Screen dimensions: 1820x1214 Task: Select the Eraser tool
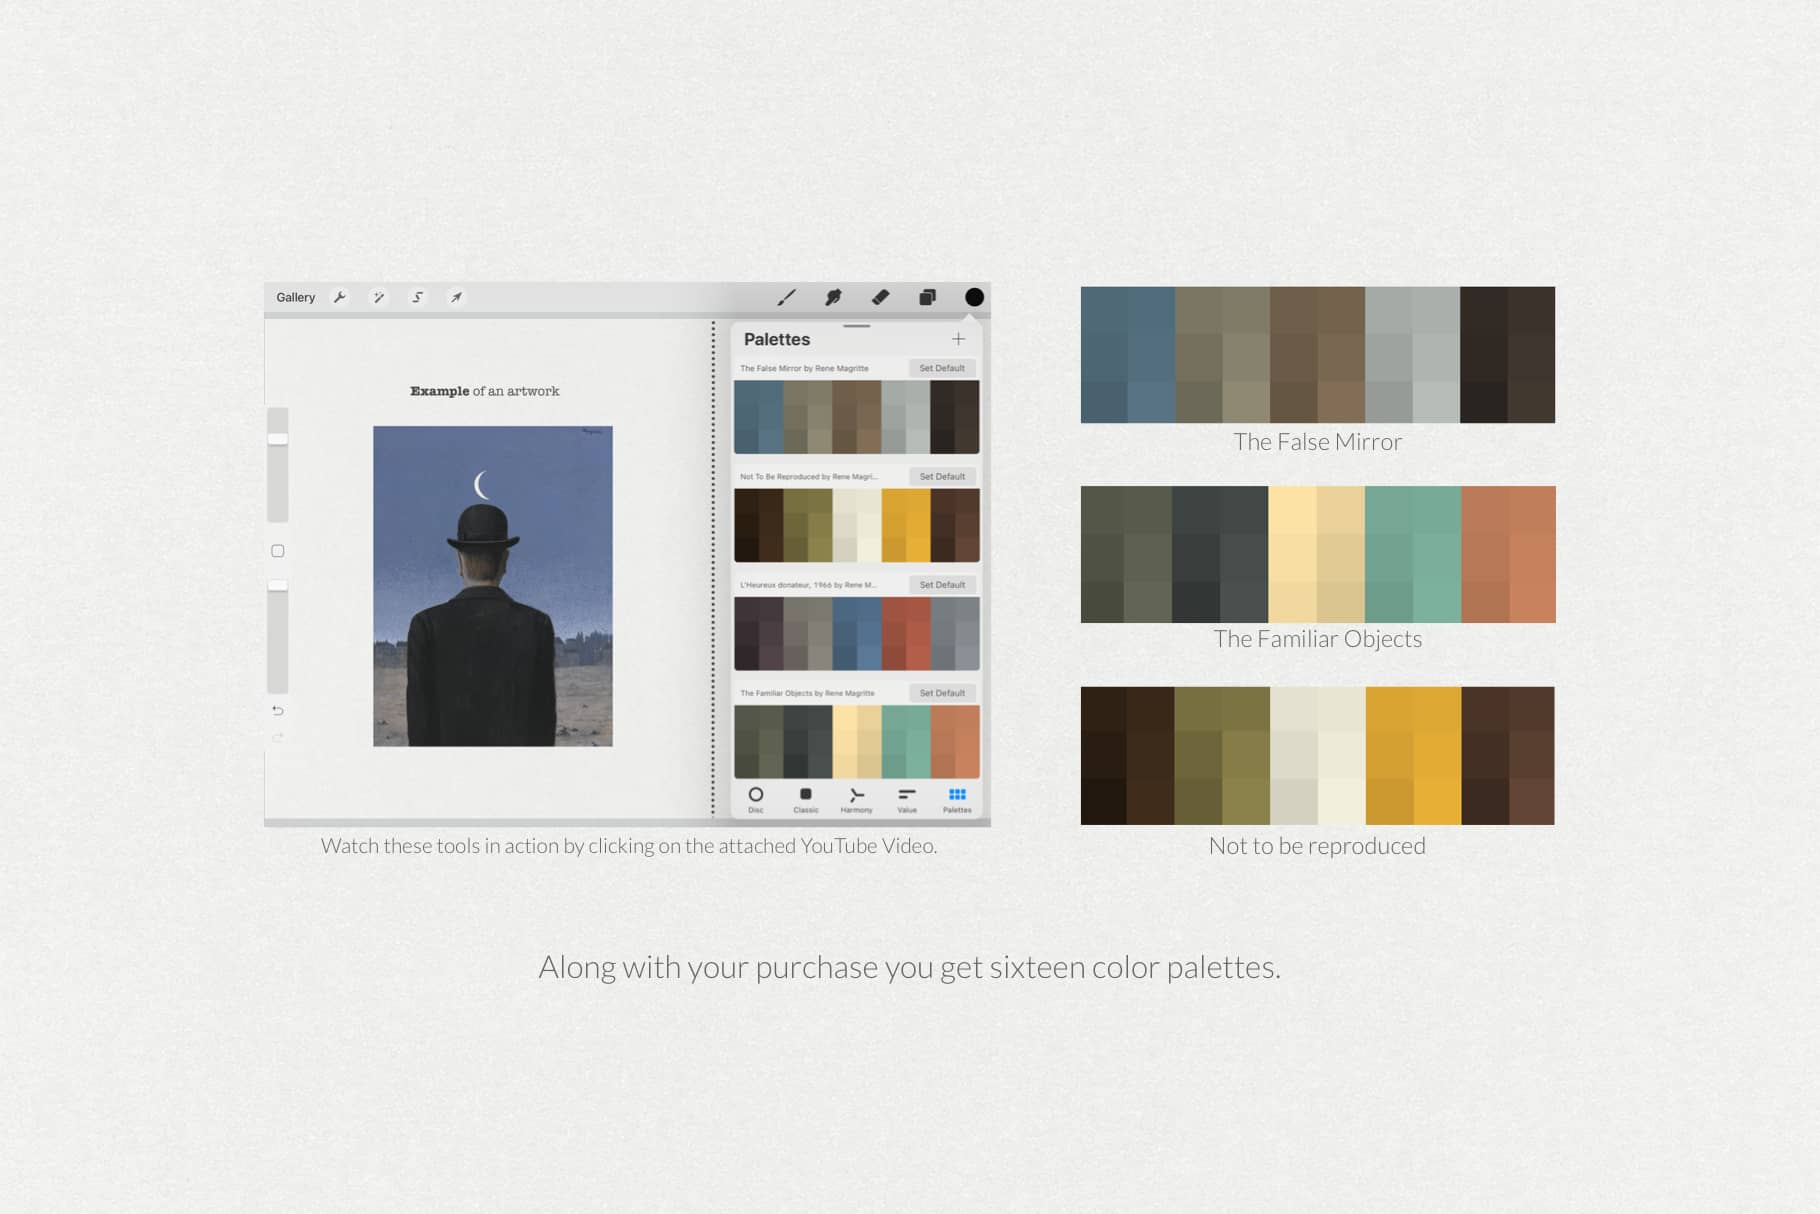coord(879,296)
